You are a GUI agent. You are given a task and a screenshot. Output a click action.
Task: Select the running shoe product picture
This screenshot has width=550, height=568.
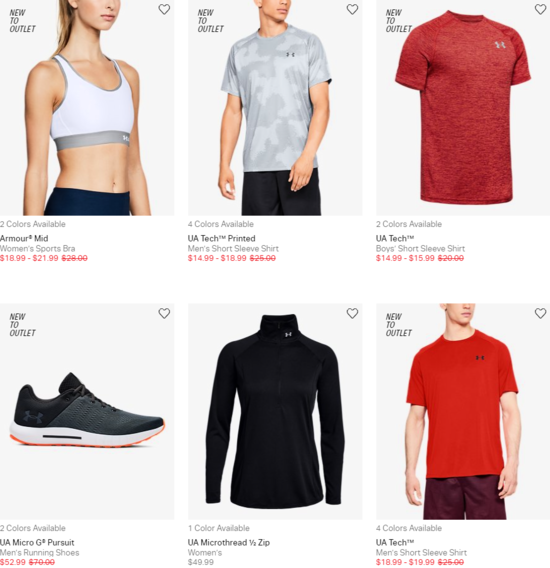coord(87,412)
